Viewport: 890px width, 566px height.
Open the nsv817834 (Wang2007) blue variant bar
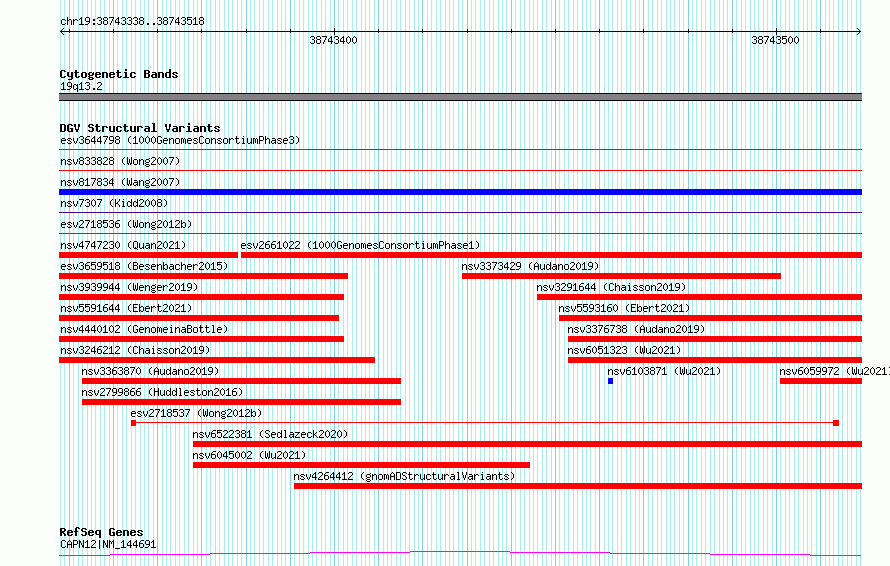[460, 192]
